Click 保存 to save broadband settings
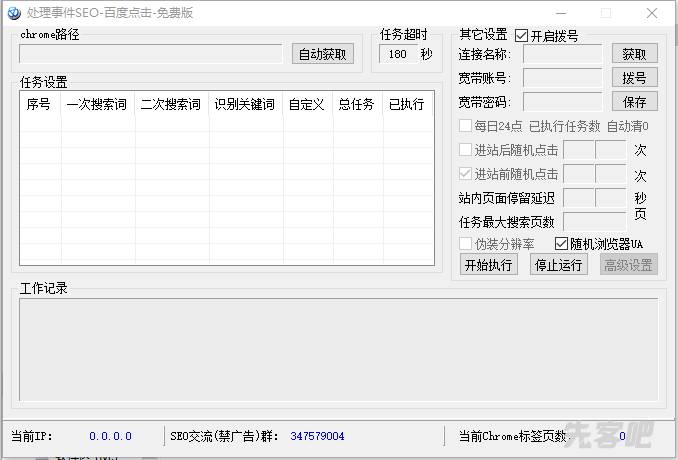The height and width of the screenshot is (460, 678). [634, 102]
